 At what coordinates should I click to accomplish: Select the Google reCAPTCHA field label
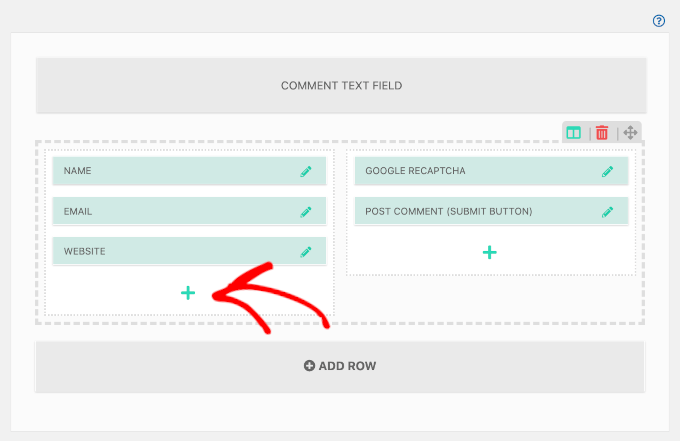pos(415,171)
